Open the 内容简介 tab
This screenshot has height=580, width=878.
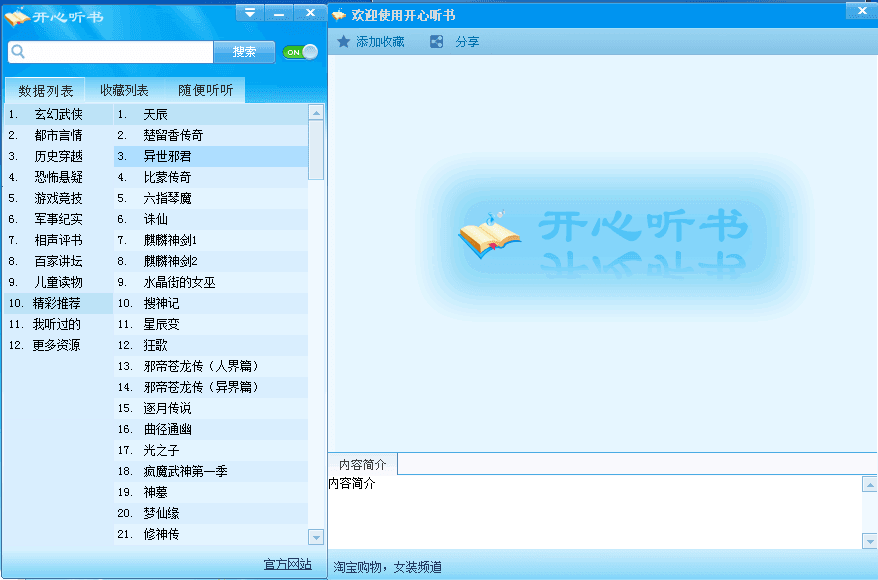(x=362, y=464)
